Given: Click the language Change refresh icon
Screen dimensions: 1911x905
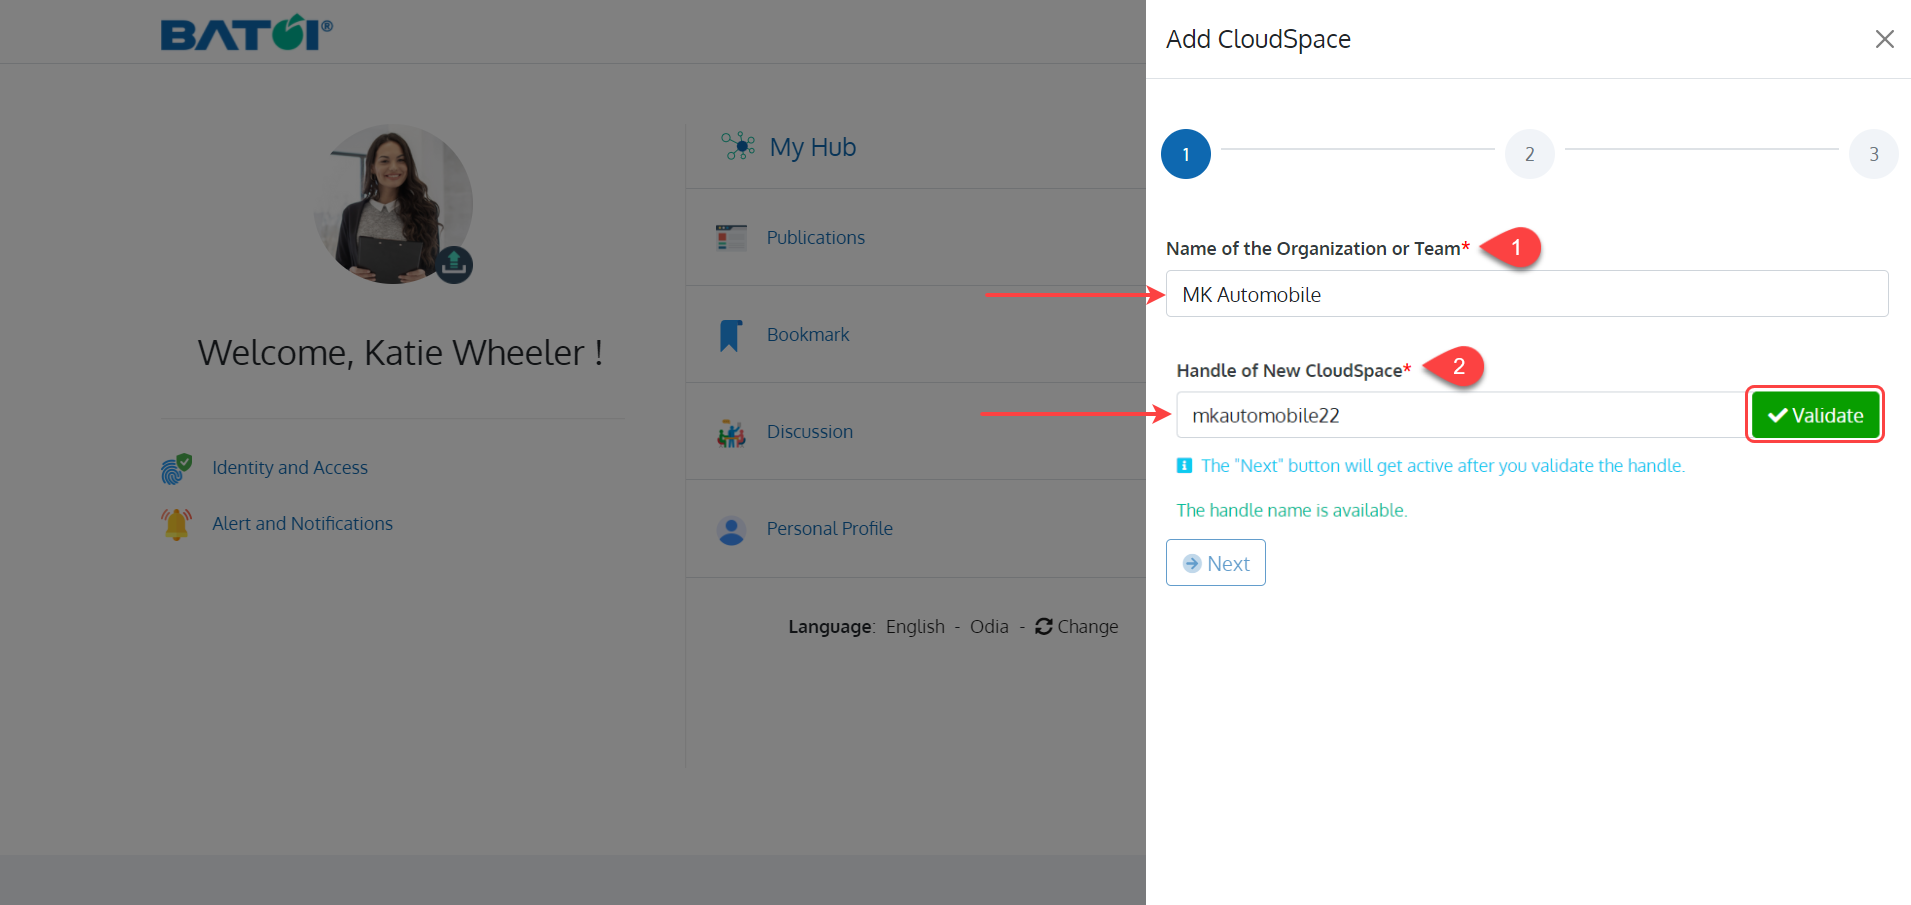Looking at the screenshot, I should tap(1044, 626).
